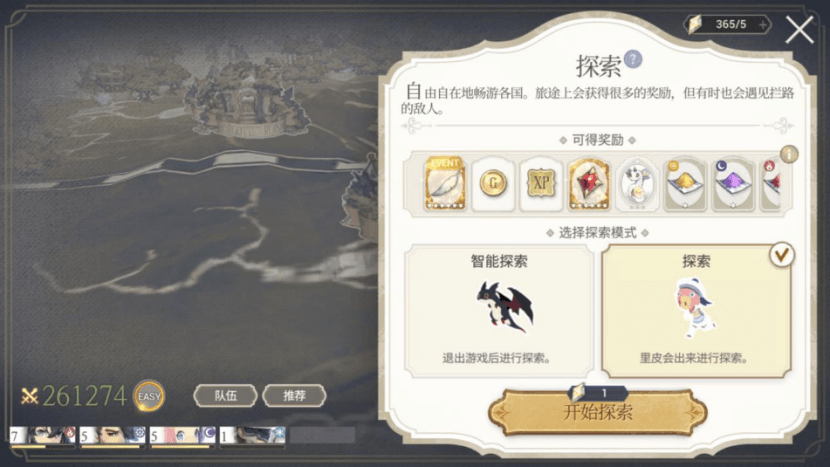
Task: Choose the 探索 mode card with Ripi
Action: pos(697,310)
